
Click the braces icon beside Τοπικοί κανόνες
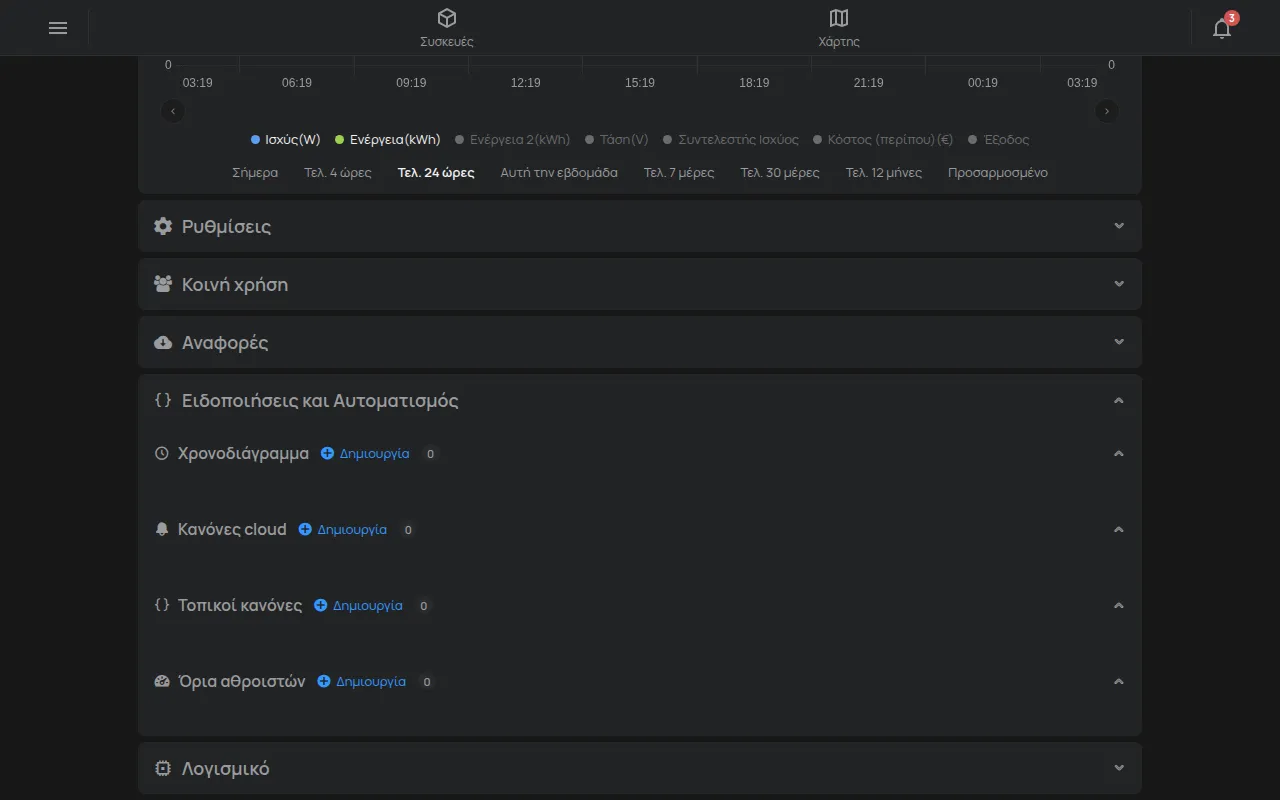[x=162, y=605]
